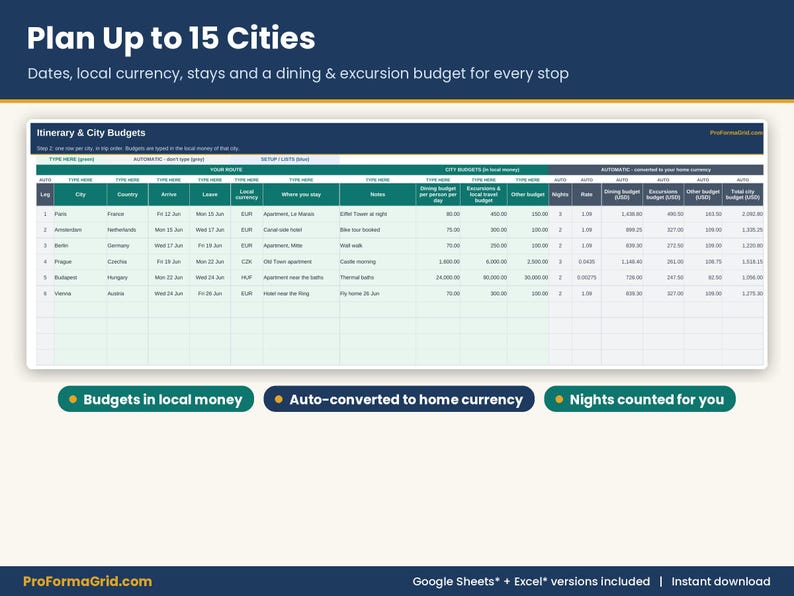The width and height of the screenshot is (794, 596).
Task: Select the 'Thermal baths' note cell
Action: point(377,277)
